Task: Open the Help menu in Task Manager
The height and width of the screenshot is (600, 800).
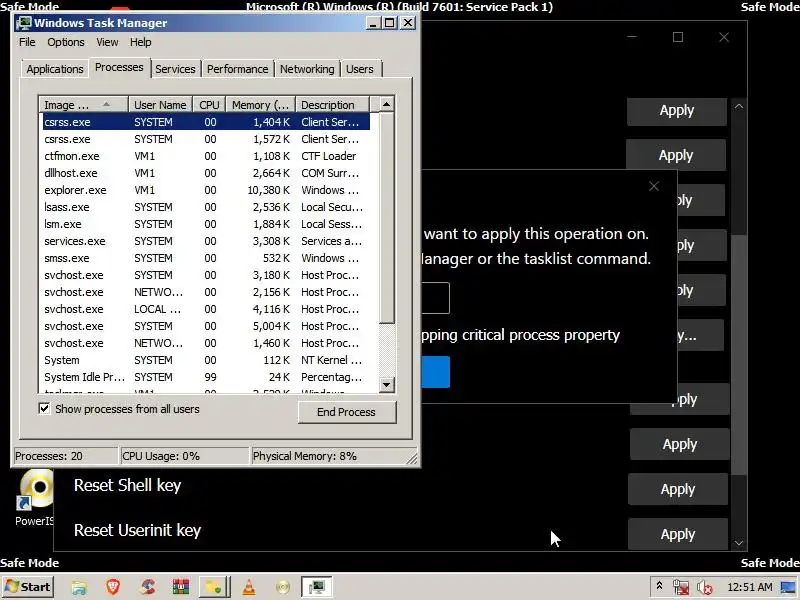Action: pyautogui.click(x=140, y=42)
